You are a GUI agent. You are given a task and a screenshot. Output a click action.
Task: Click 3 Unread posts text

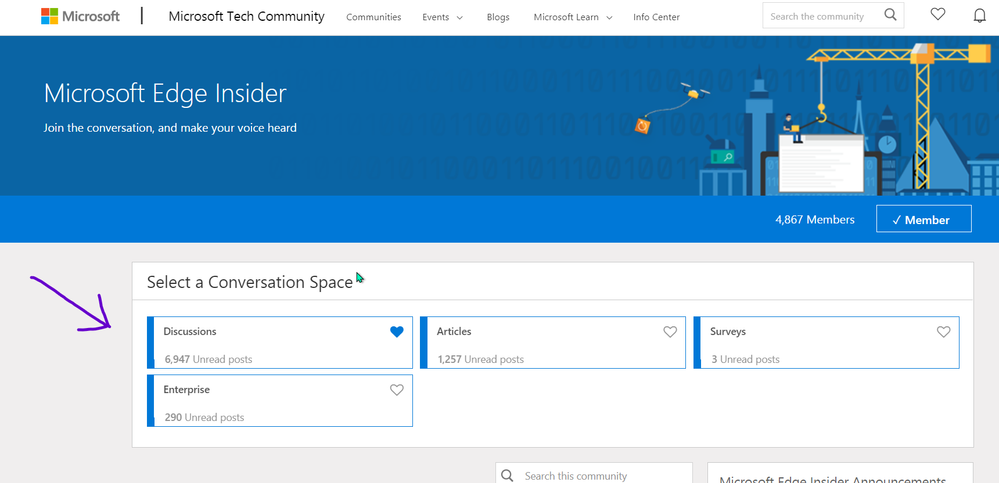click(x=745, y=359)
